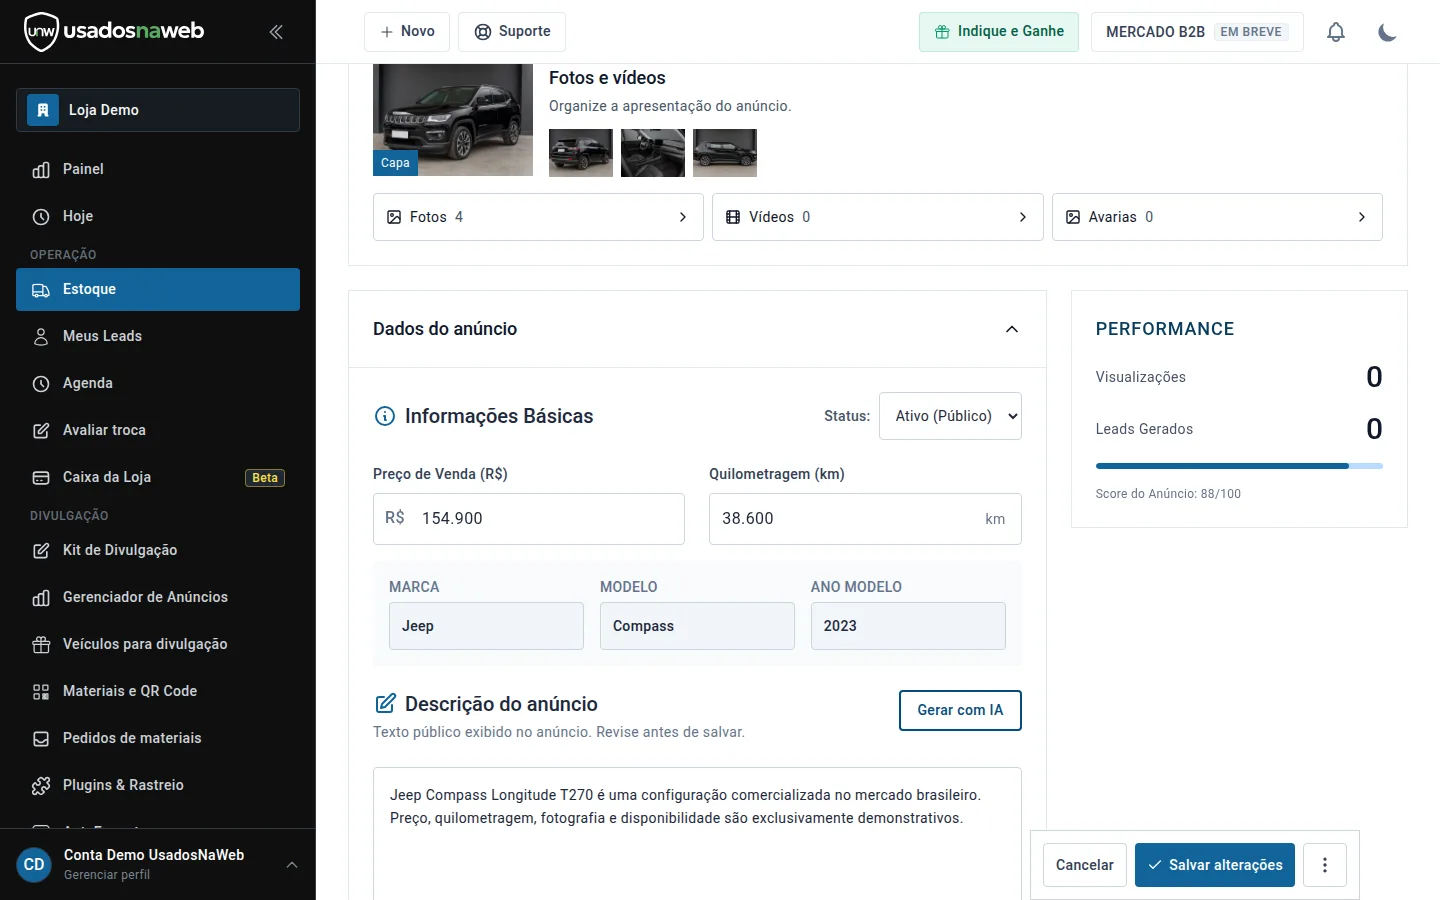Click the Veículos para divulgação gift icon
The height and width of the screenshot is (900, 1440).
pyautogui.click(x=41, y=645)
